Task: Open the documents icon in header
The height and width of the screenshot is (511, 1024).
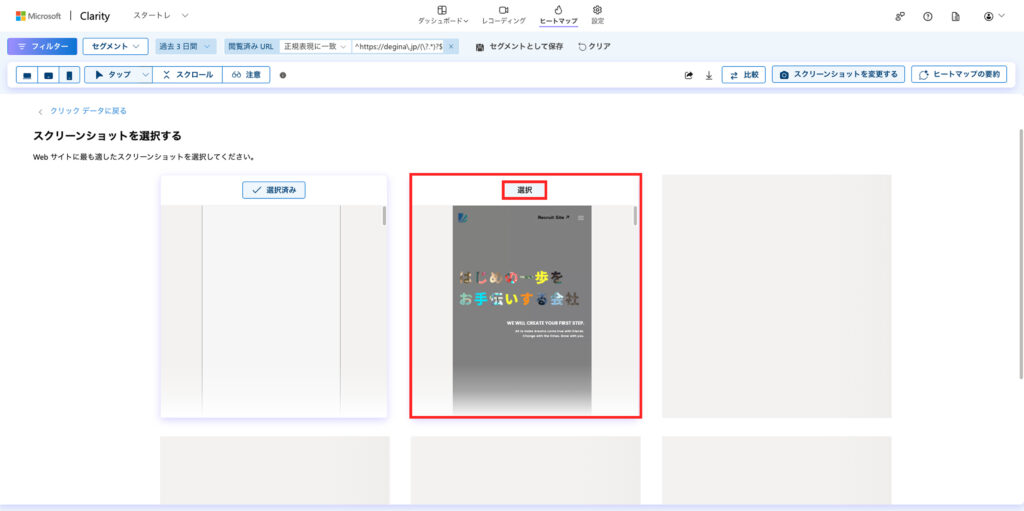Action: pyautogui.click(x=955, y=16)
